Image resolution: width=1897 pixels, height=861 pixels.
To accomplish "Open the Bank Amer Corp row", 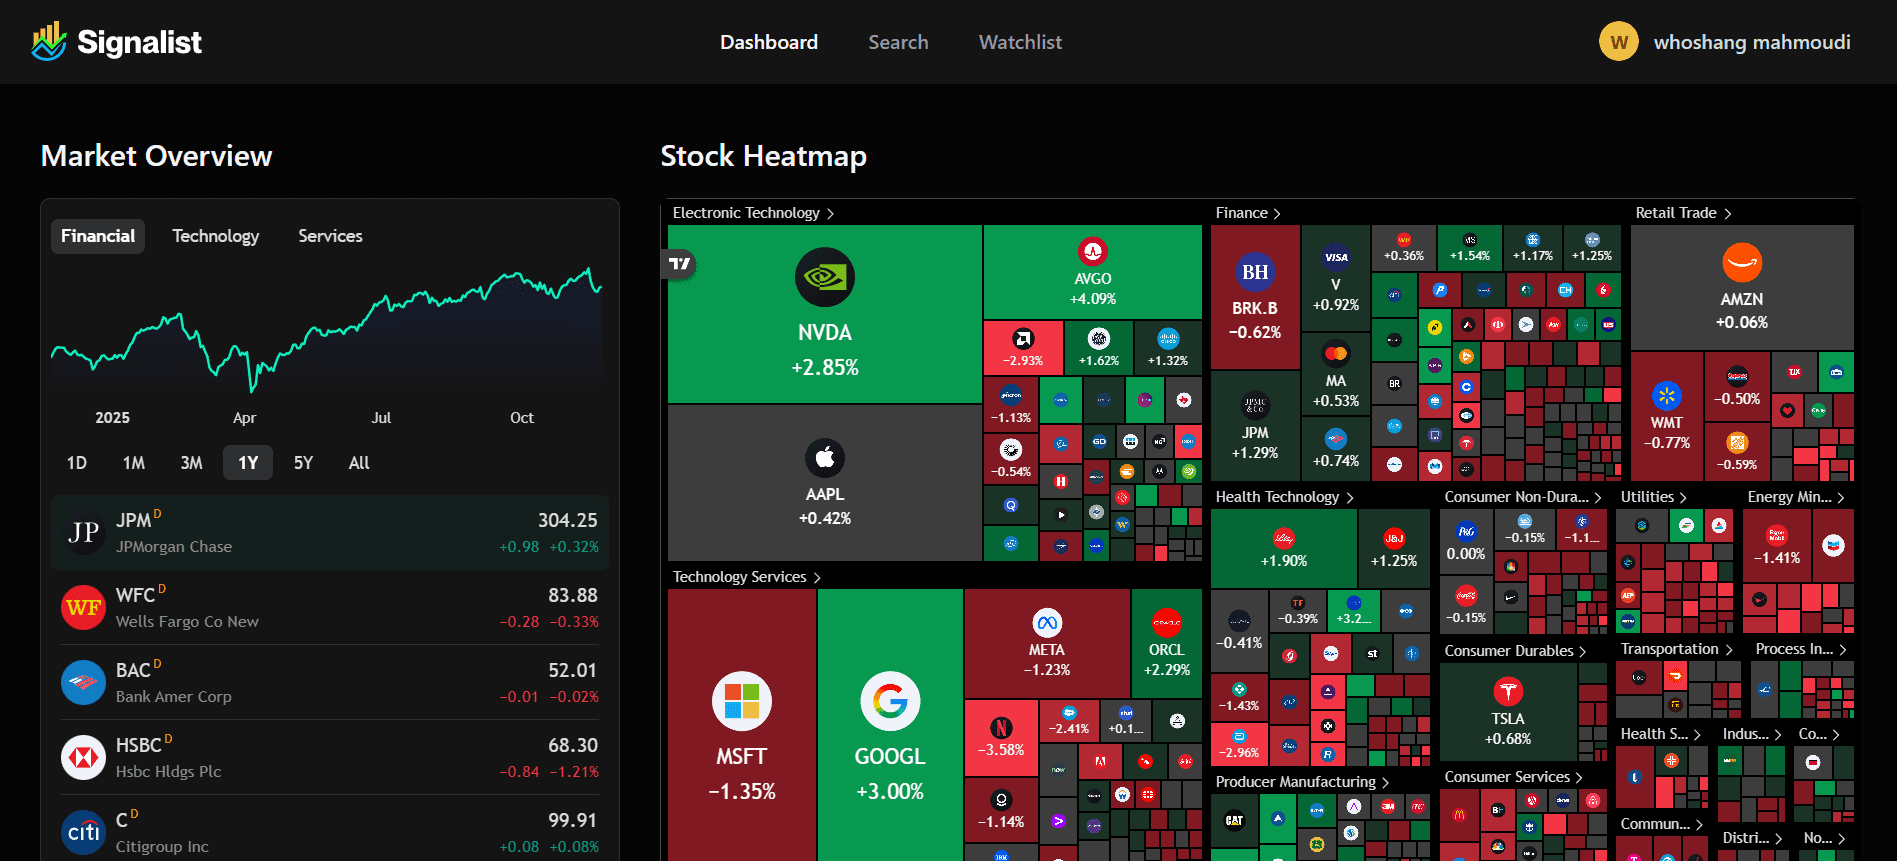I will point(330,683).
